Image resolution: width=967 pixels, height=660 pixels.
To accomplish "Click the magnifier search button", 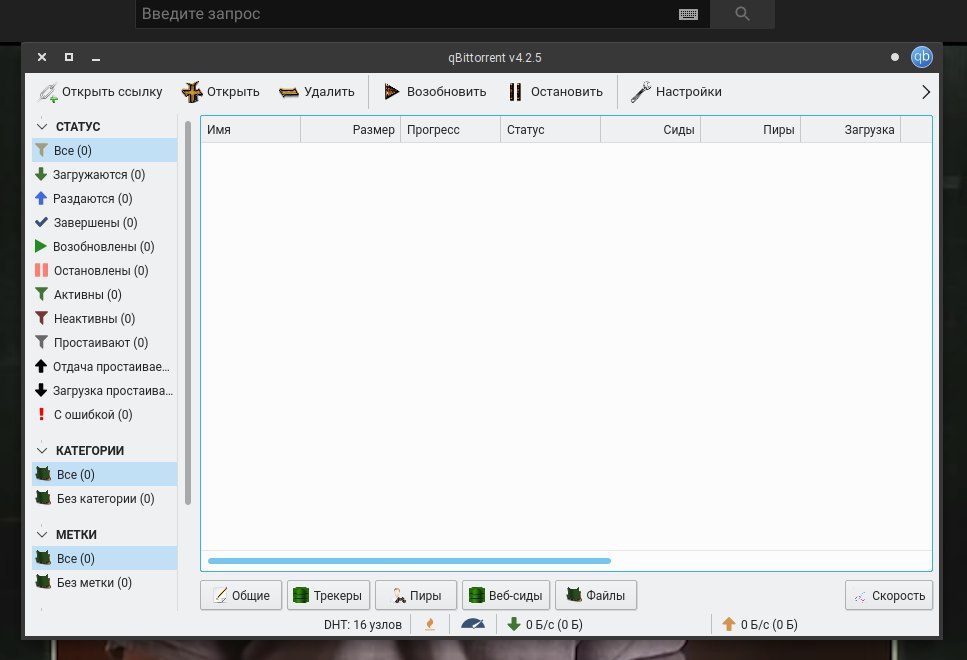I will pyautogui.click(x=743, y=14).
